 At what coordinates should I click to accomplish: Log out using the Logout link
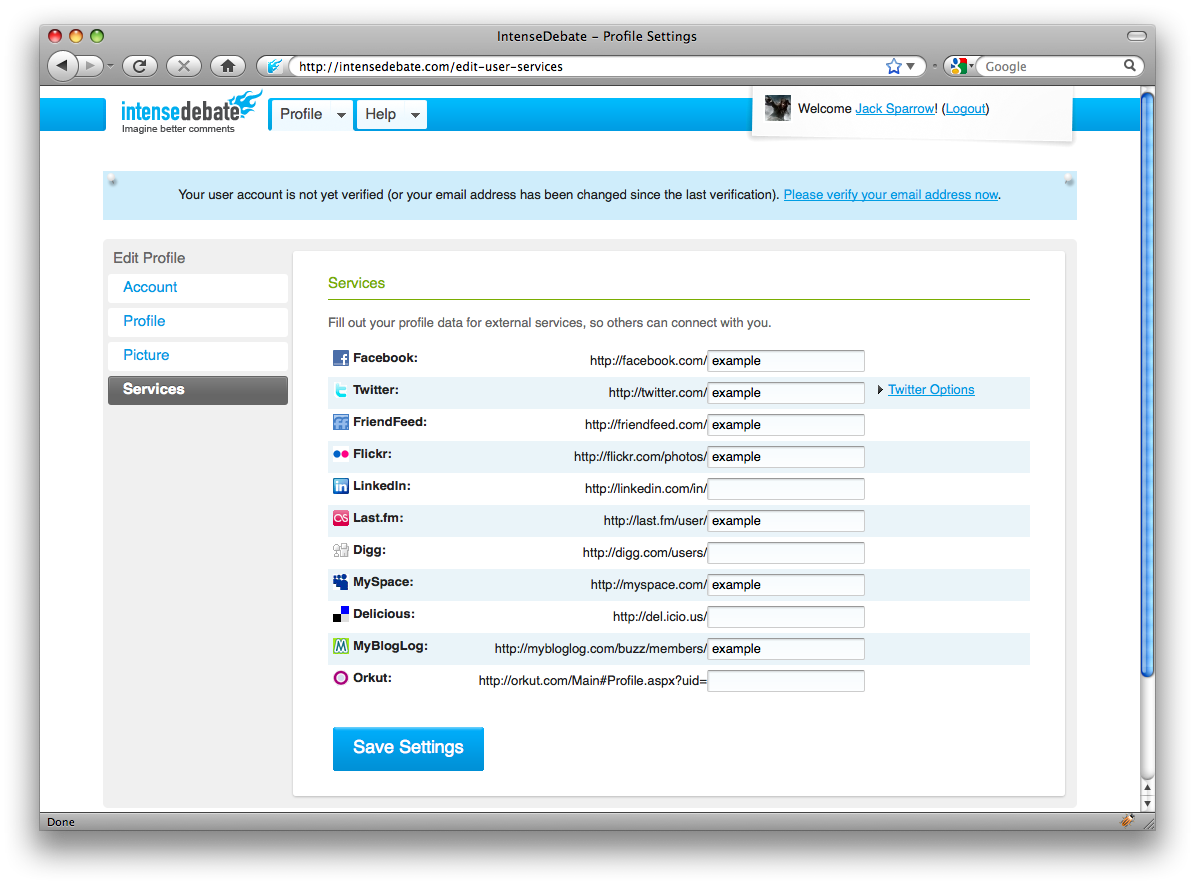(x=965, y=109)
